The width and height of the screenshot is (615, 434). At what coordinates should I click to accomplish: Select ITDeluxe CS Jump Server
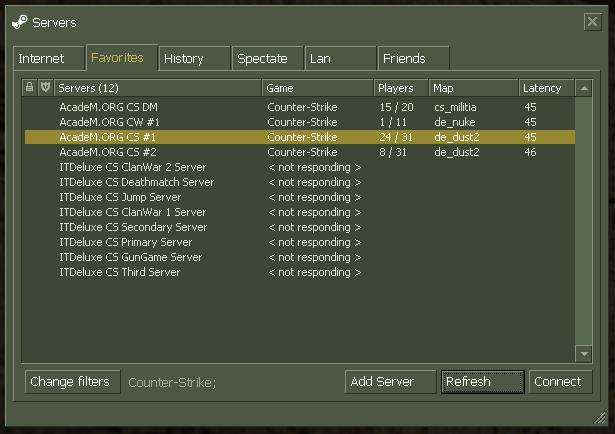[300, 197]
